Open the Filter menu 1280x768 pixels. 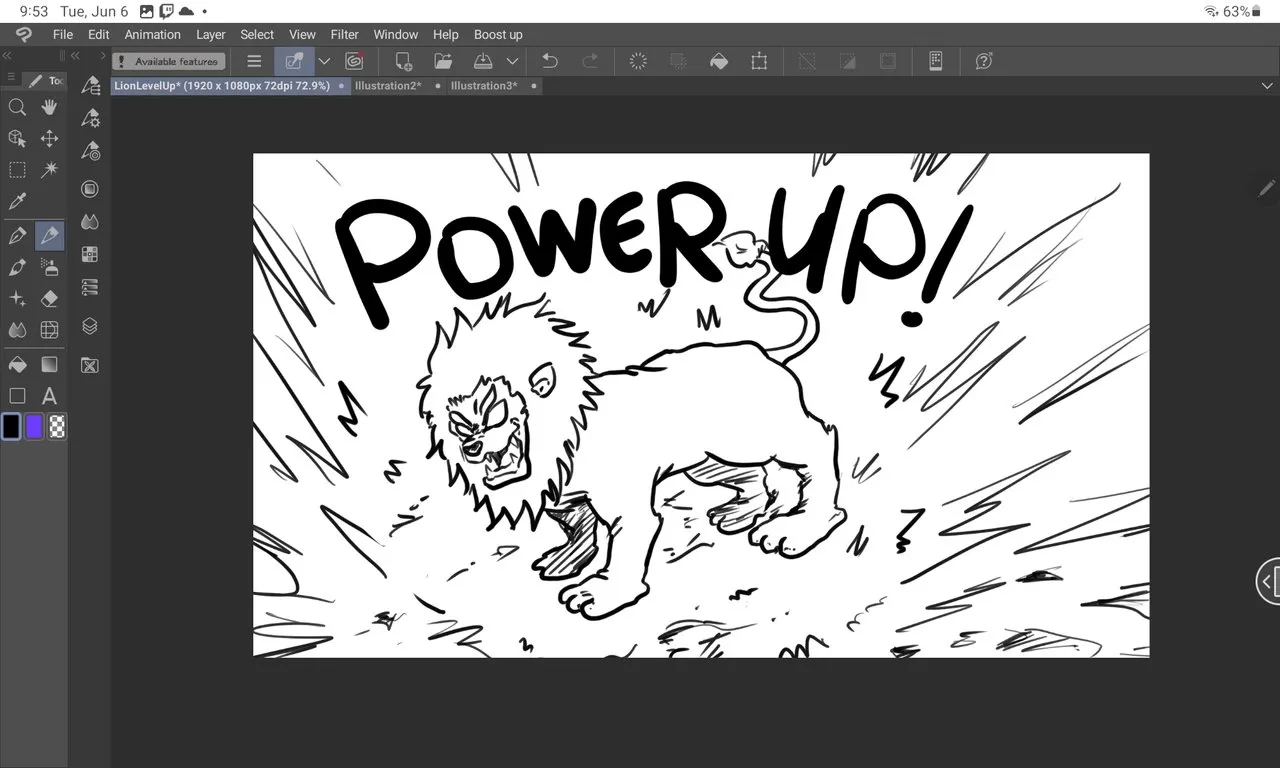pos(345,34)
